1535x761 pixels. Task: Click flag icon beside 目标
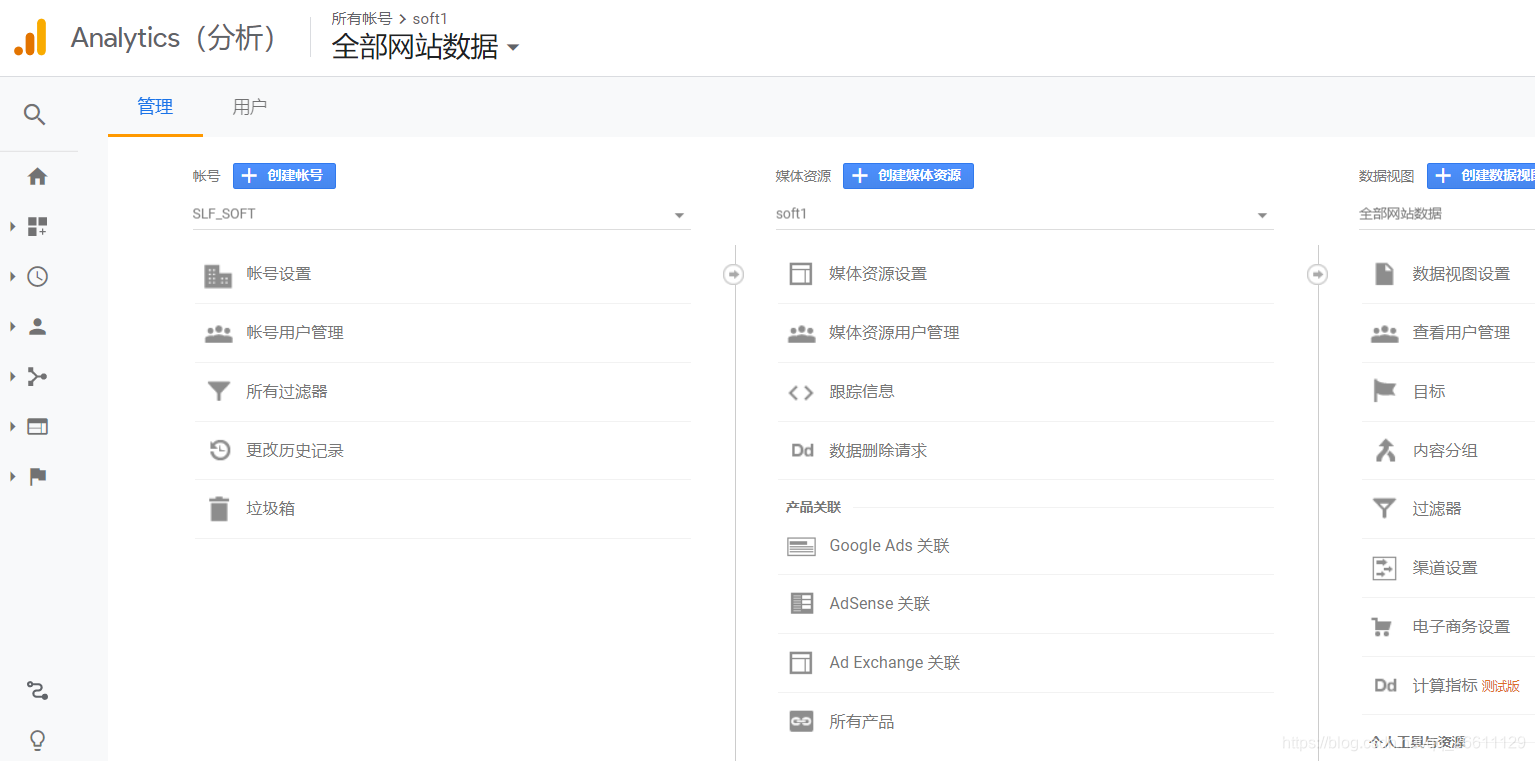(1384, 391)
